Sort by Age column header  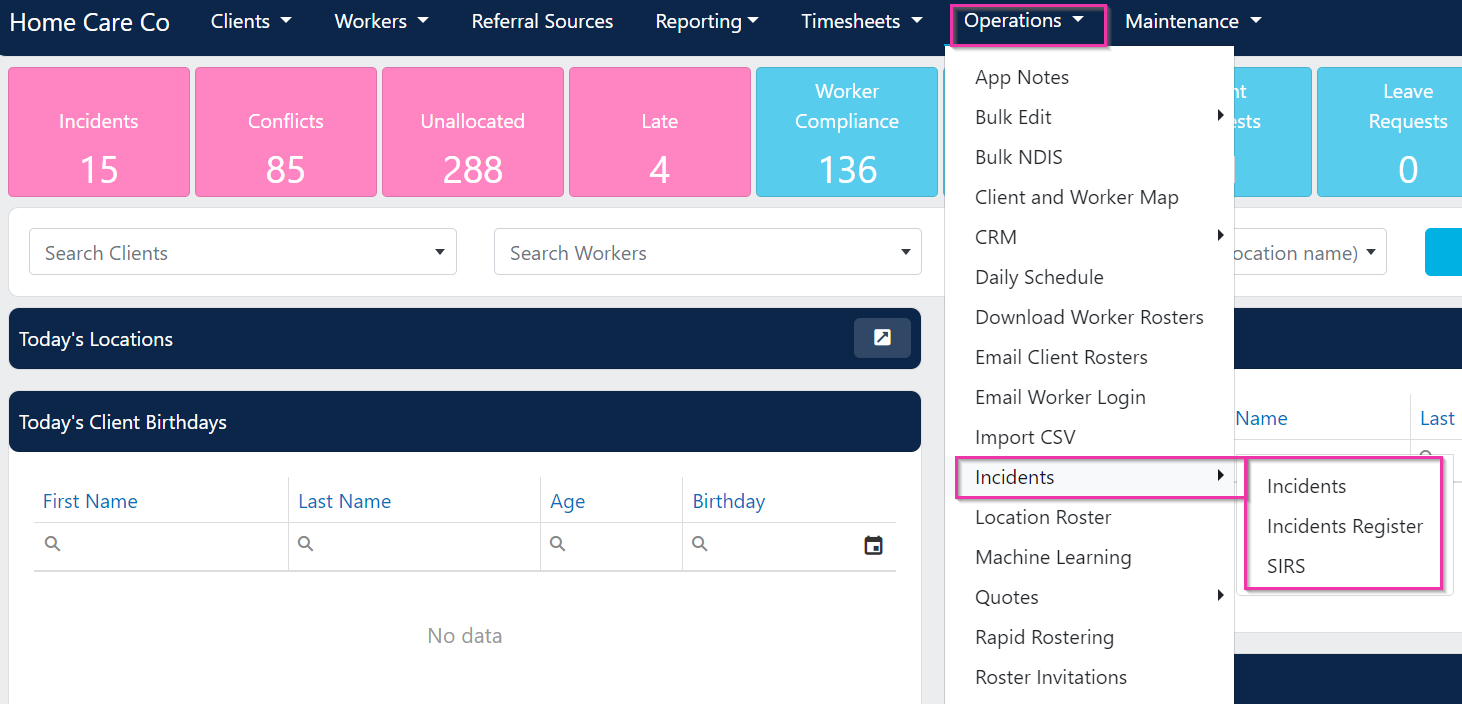567,501
